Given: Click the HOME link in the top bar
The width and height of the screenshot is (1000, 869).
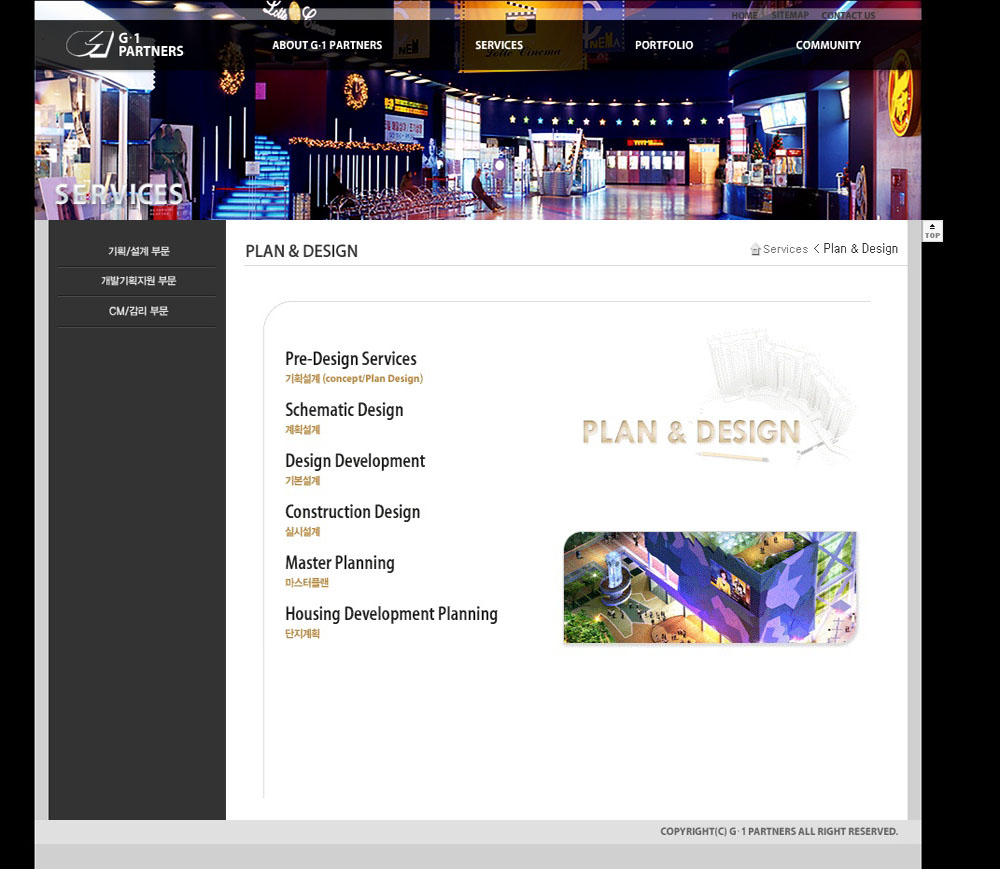Looking at the screenshot, I should (x=744, y=16).
